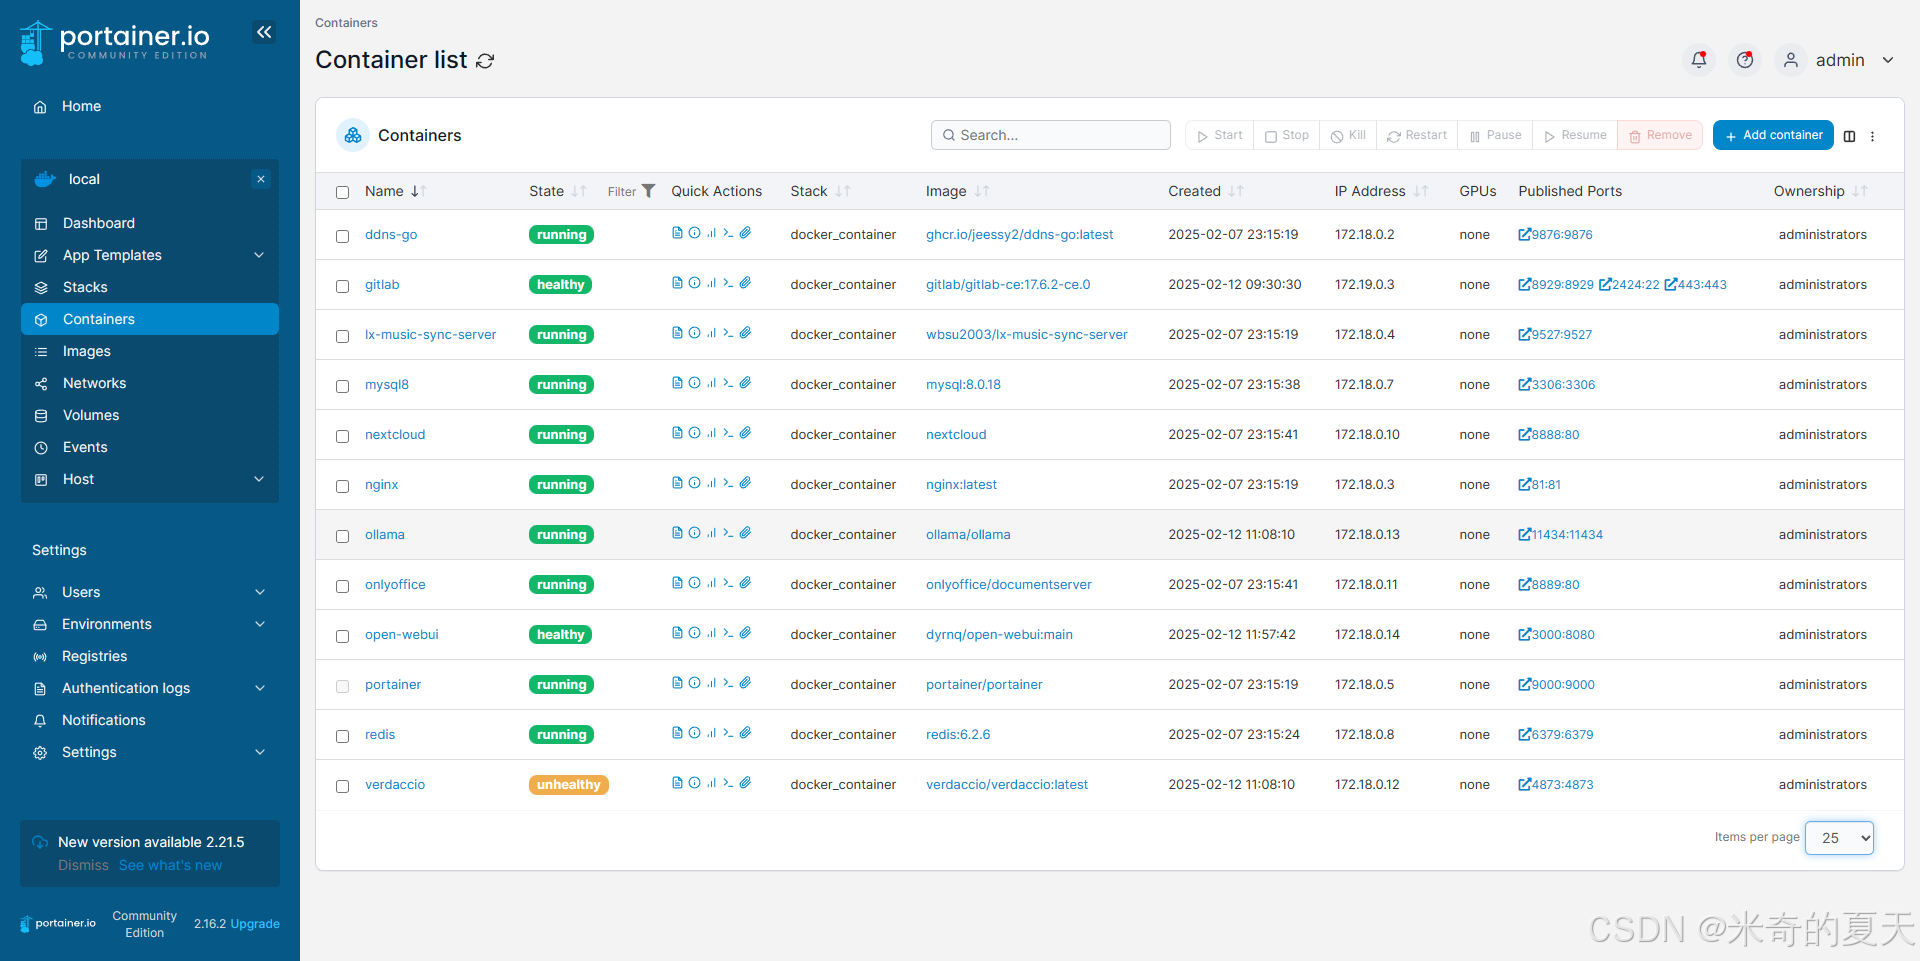Select the nextcloud container checkbox
1920x961 pixels.
tap(342, 436)
